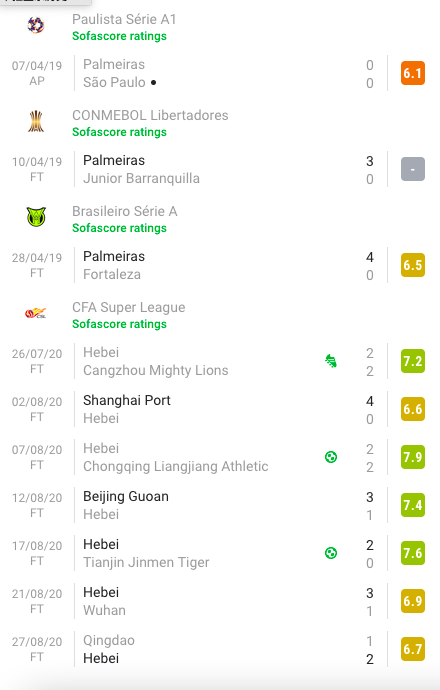
Task: Click the CFA Super League logo
Action: click(36, 313)
